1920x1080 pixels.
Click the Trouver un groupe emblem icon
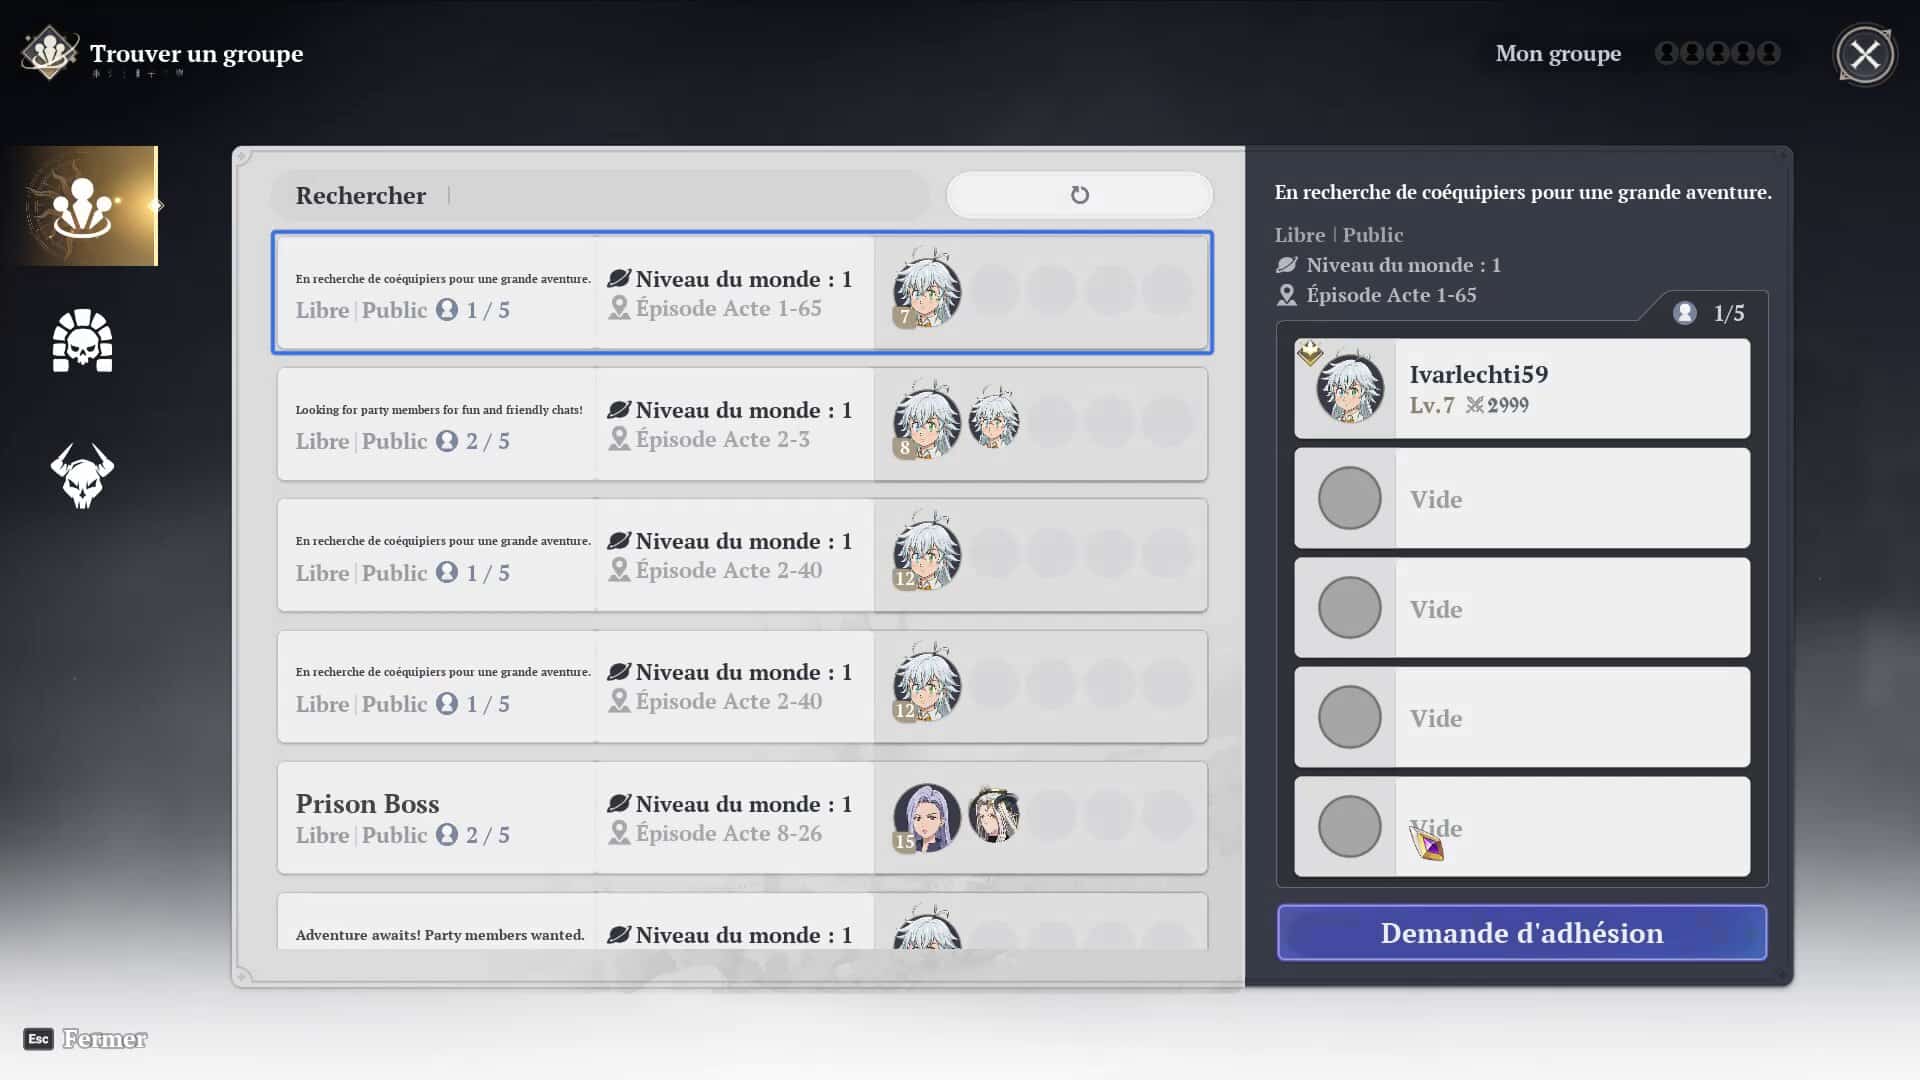[49, 53]
